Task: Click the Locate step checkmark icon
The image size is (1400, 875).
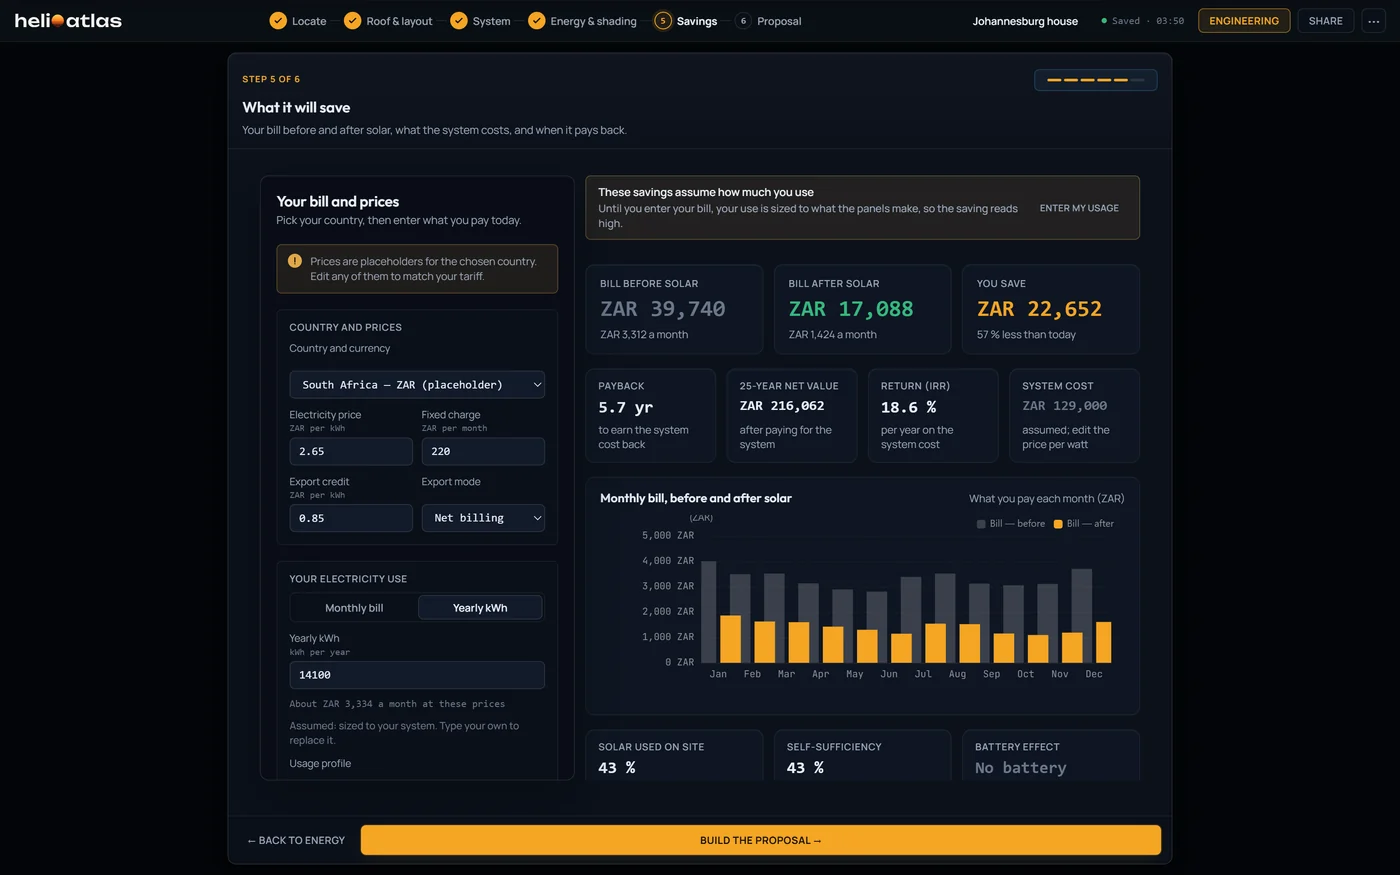Action: pos(278,21)
